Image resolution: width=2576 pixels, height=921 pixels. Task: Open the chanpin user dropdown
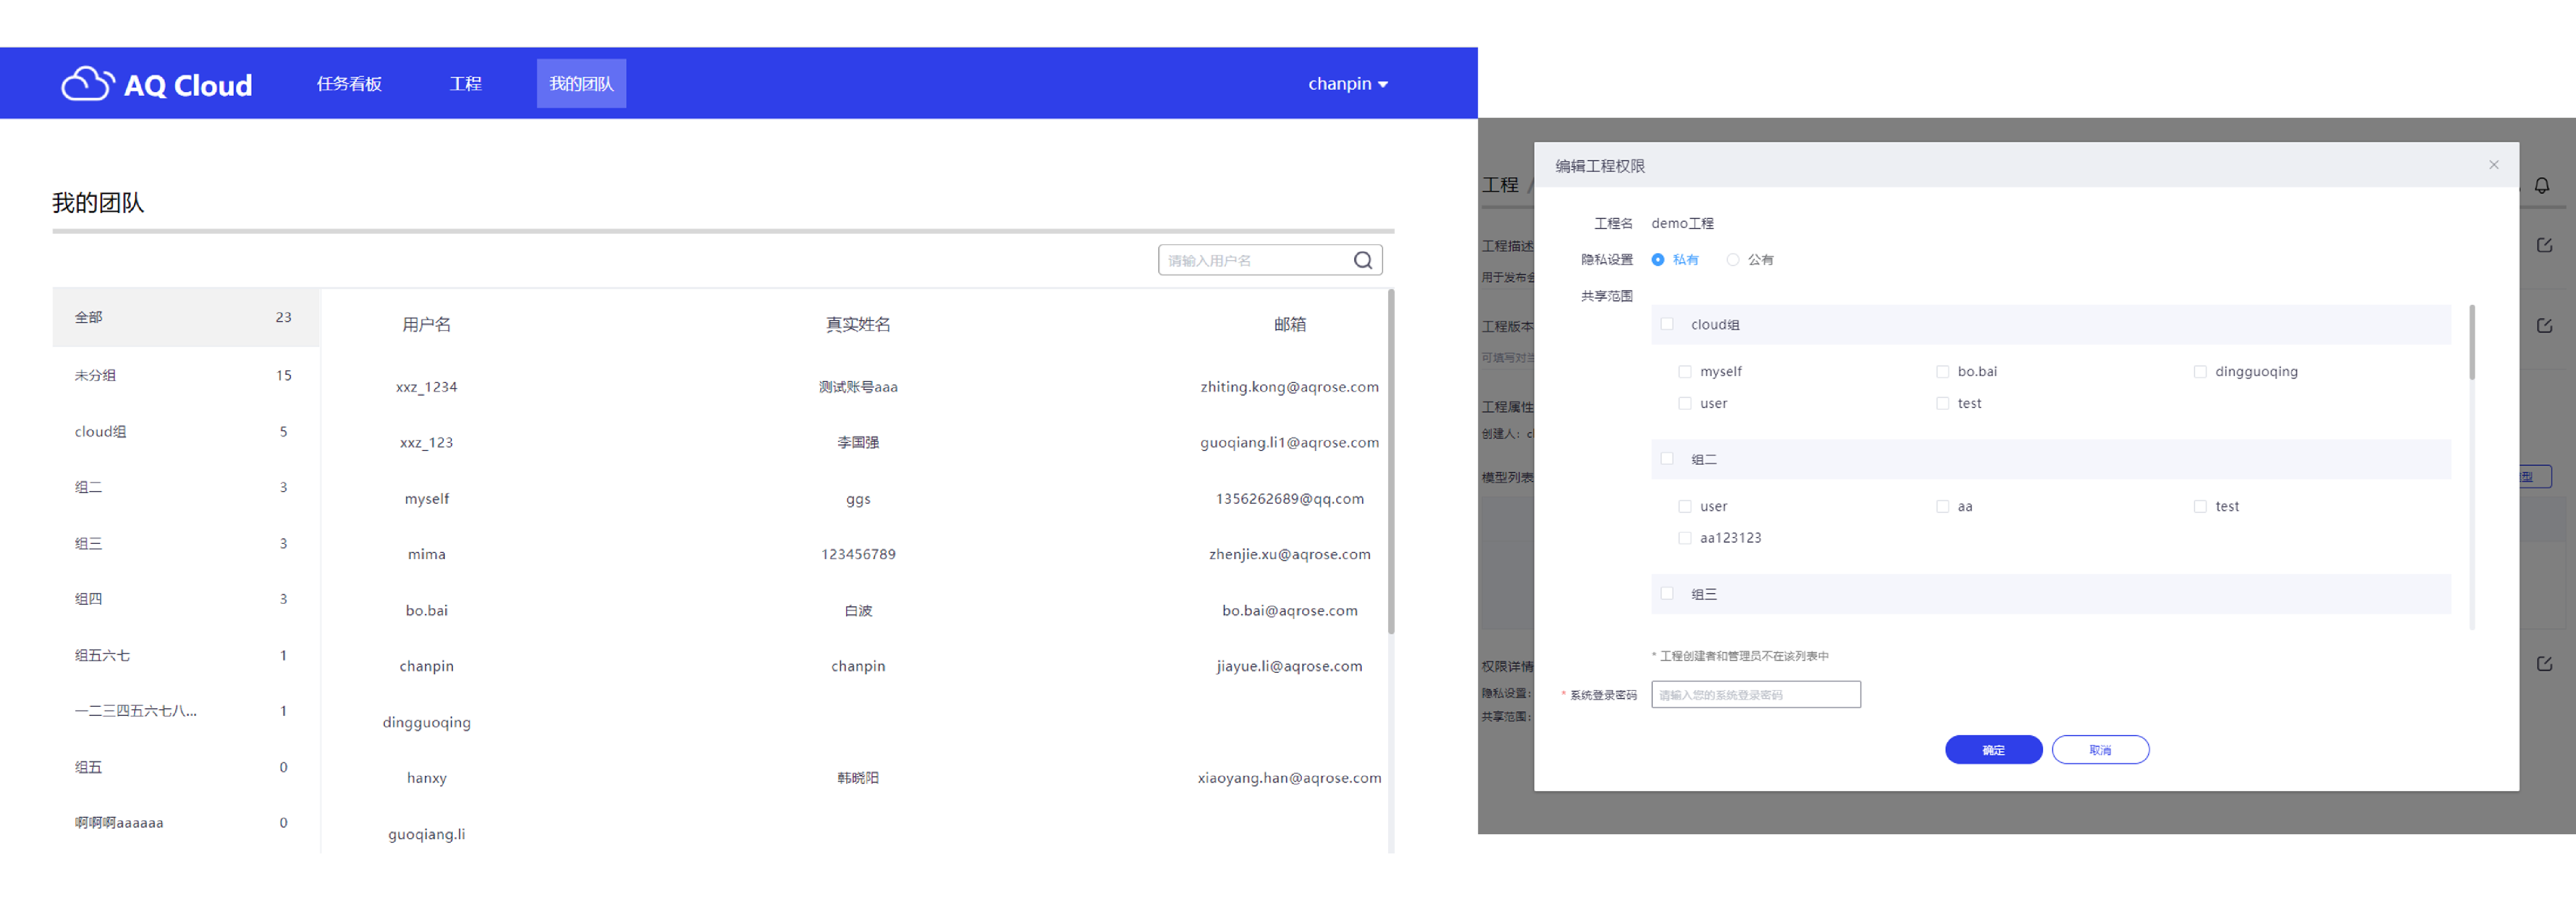coord(1347,84)
